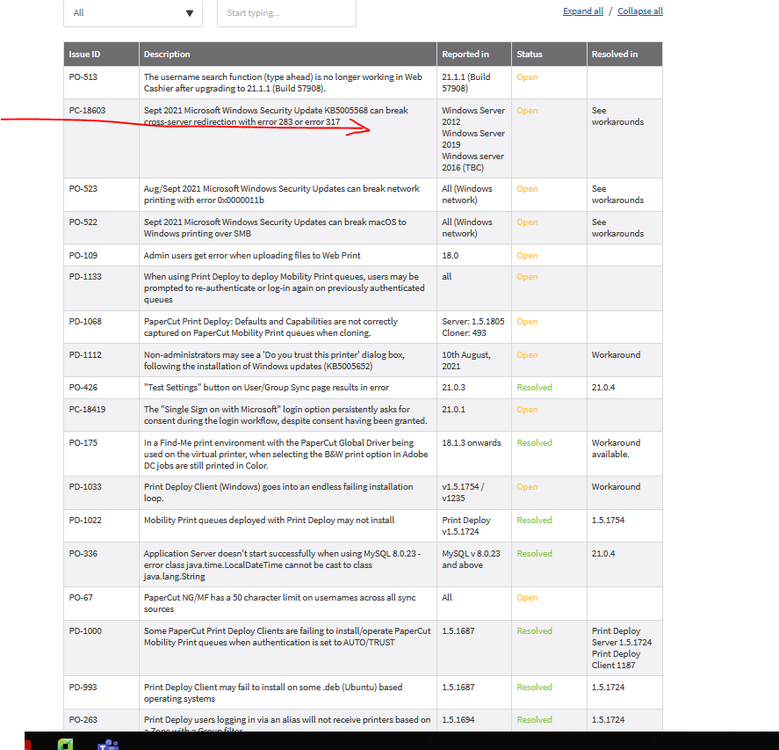Viewport: 779px width, 750px height.
Task: Click the .deb (Ubuntu) install failure description
Action: tap(273, 693)
